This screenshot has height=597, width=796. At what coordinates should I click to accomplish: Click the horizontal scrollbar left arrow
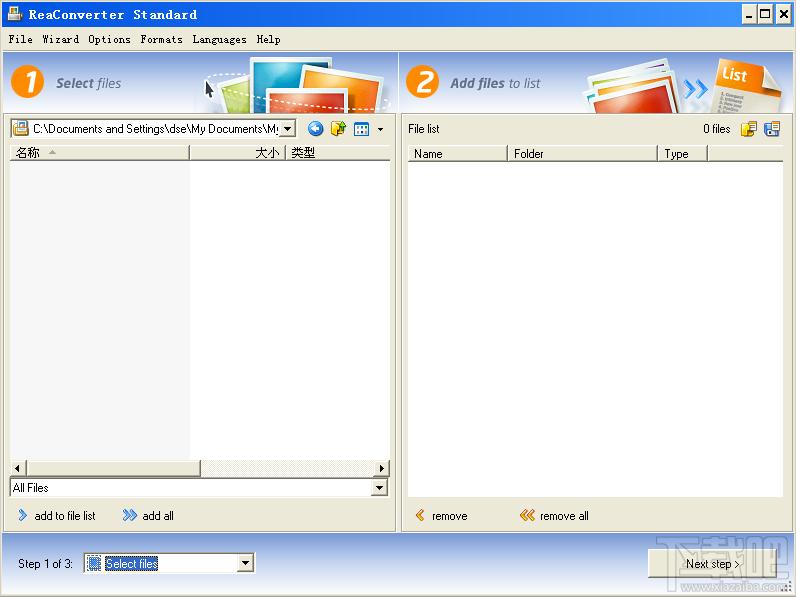coord(18,468)
